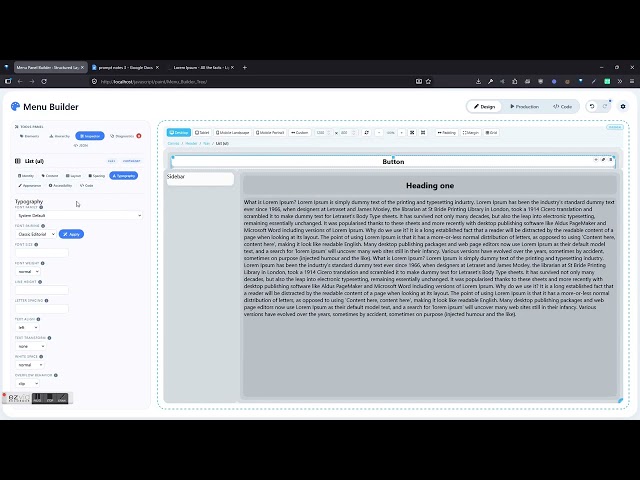
Task: Click inside Line Height input field
Action: point(42,290)
